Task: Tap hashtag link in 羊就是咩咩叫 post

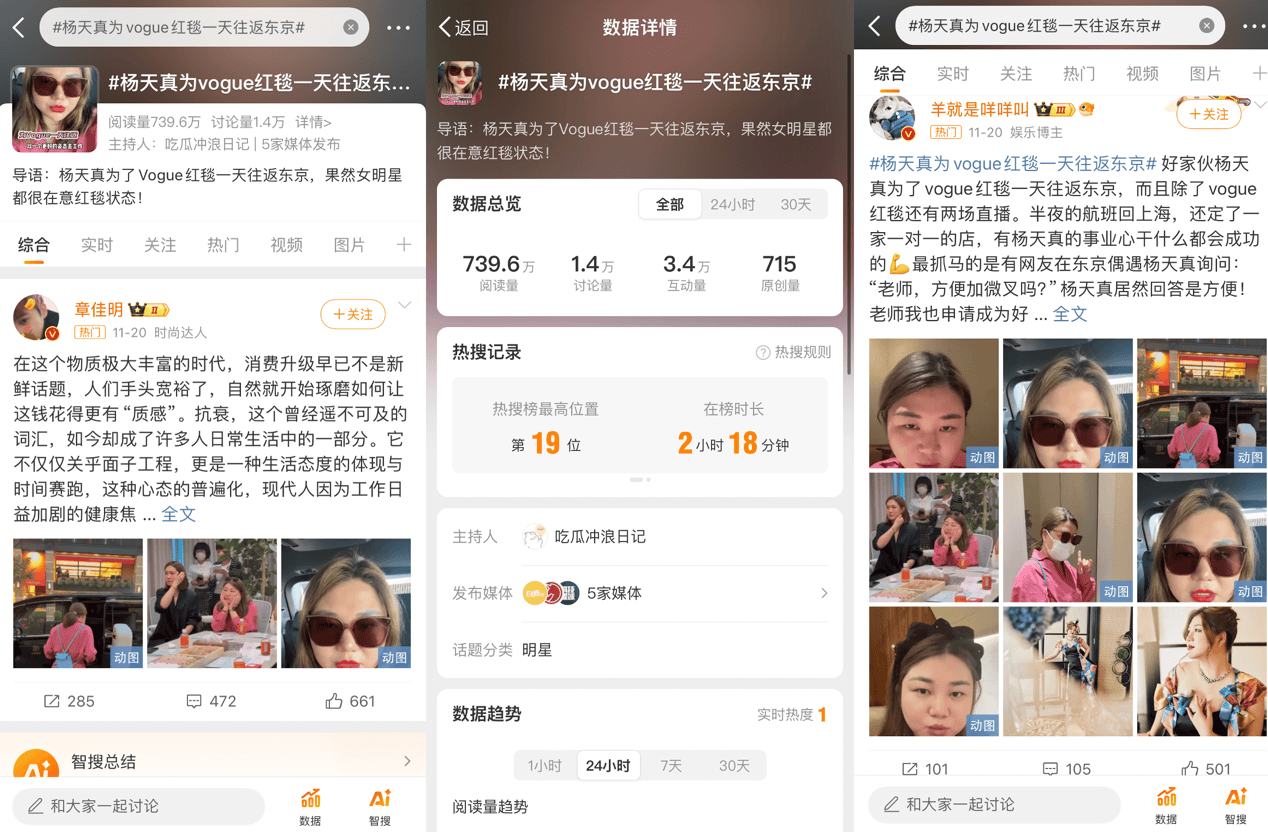Action: click(x=1013, y=163)
